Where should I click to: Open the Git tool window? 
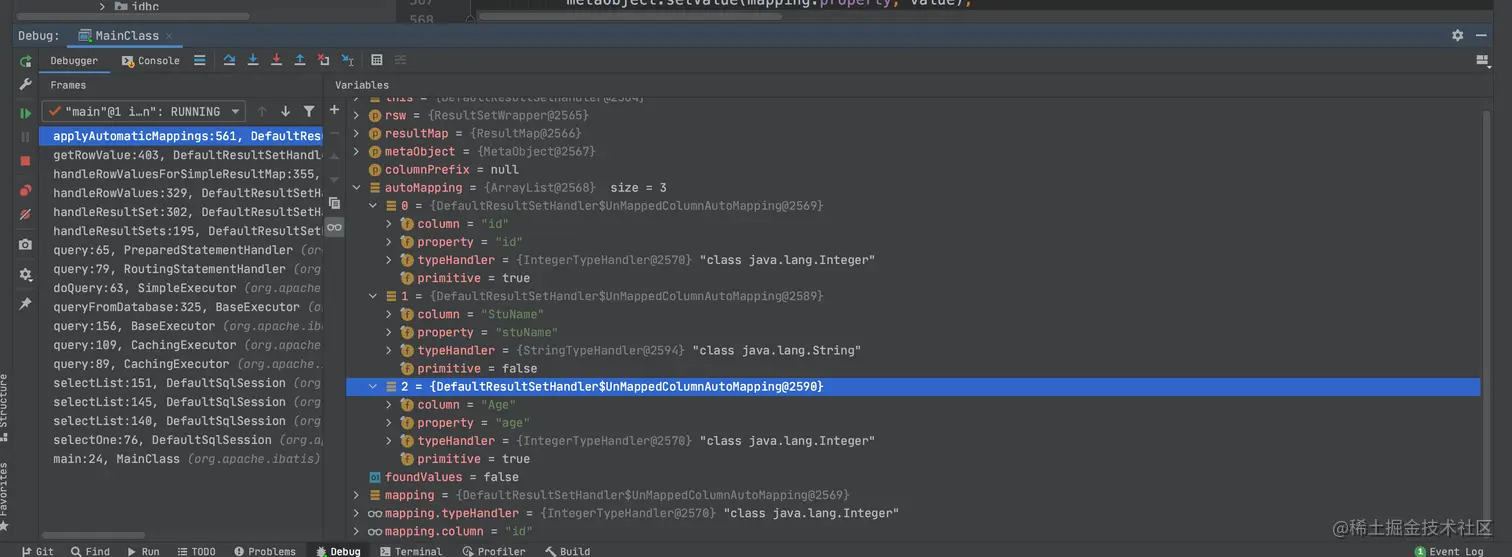[x=37, y=551]
